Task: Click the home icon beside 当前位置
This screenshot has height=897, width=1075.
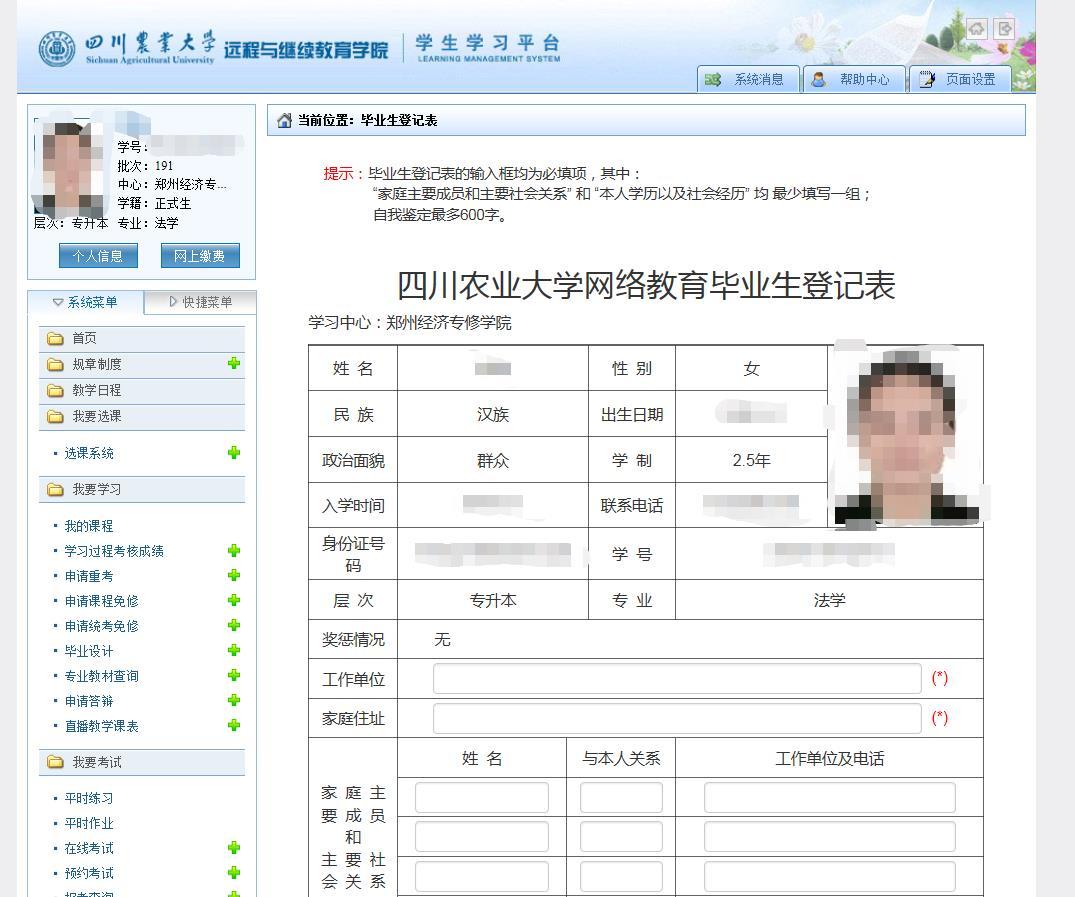Action: (x=284, y=121)
